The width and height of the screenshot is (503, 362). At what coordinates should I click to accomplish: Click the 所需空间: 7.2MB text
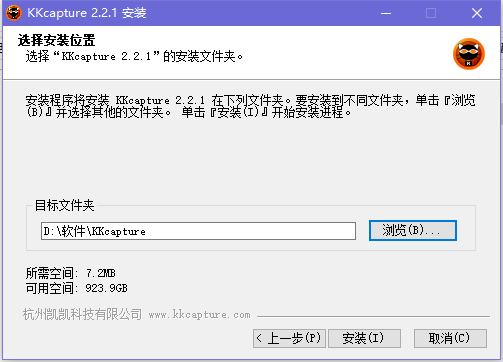coord(71,273)
